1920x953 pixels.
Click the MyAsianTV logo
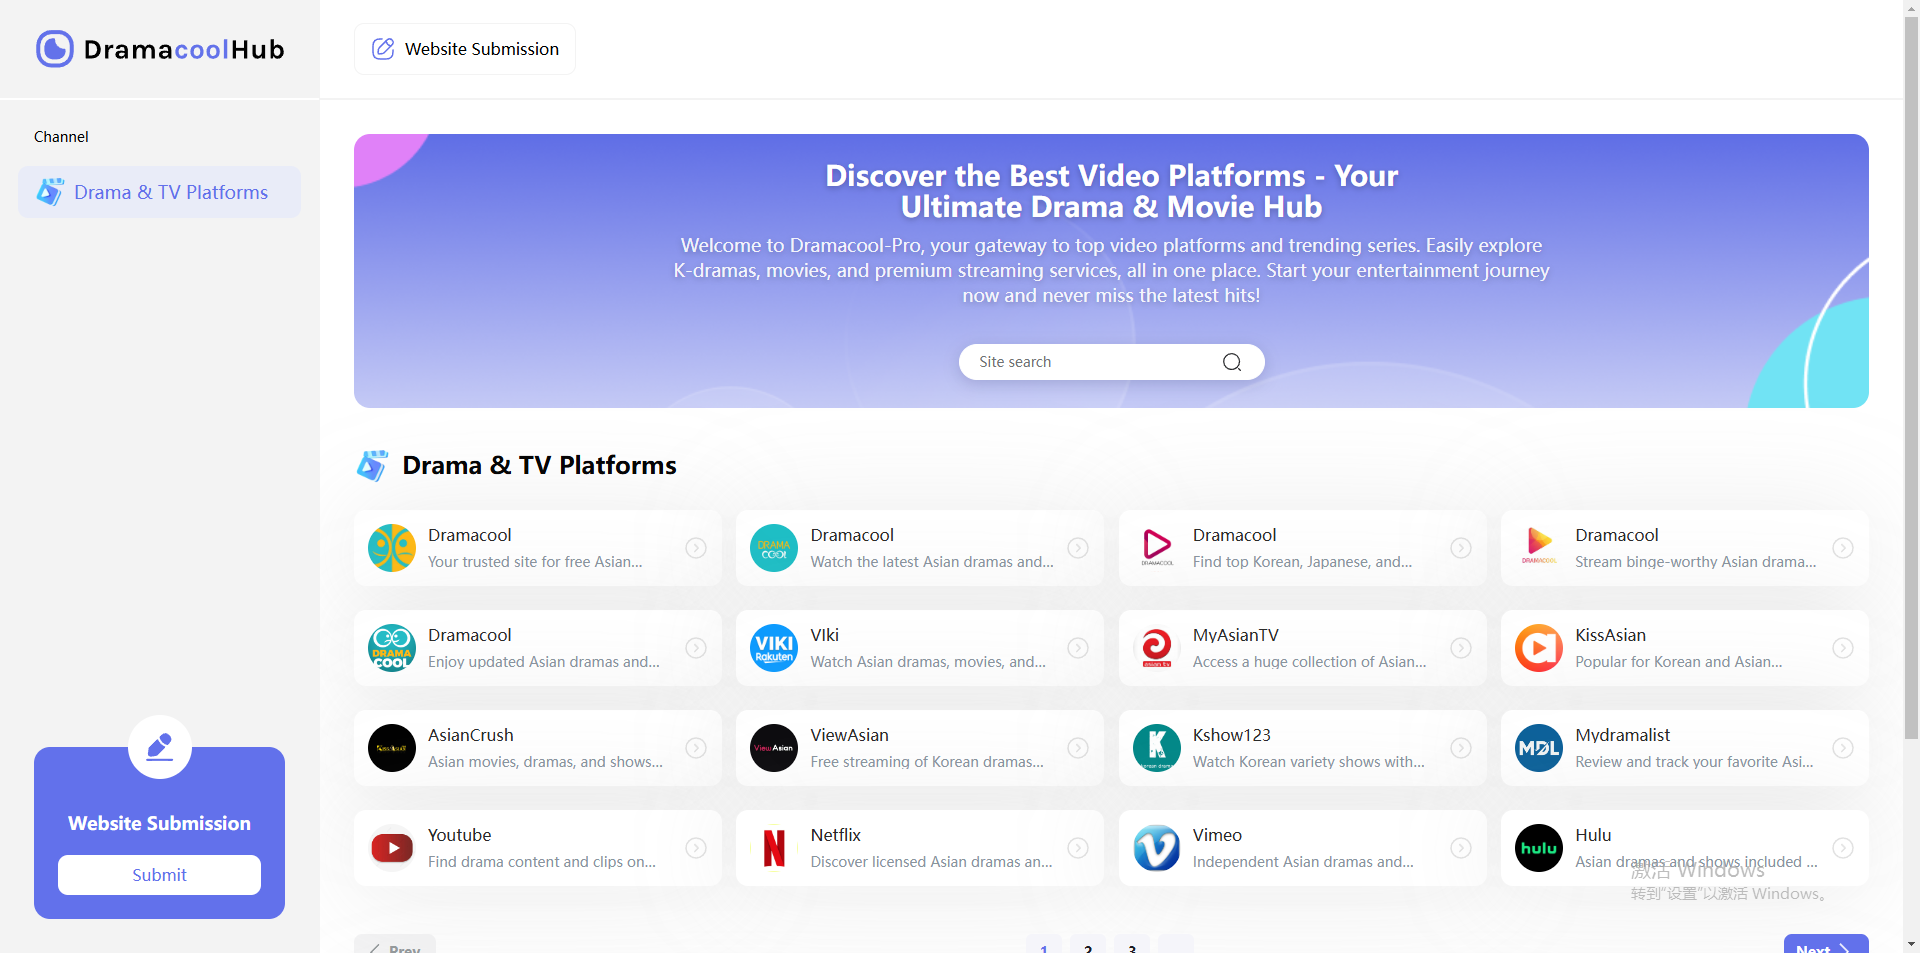click(1157, 648)
